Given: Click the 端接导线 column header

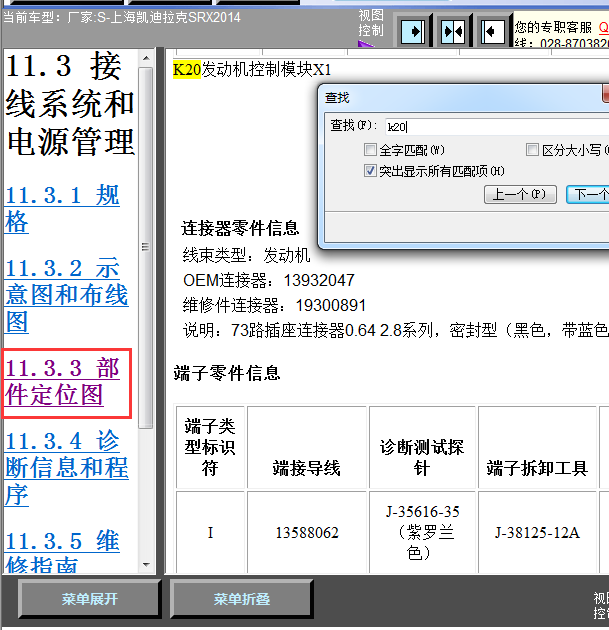Looking at the screenshot, I should pyautogui.click(x=307, y=447).
